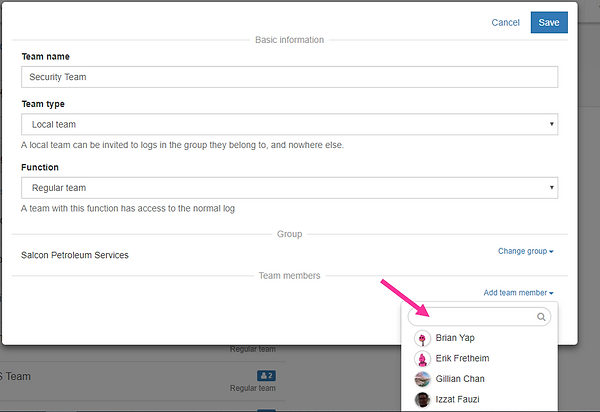
Task: Click the function description about normal log
Action: [128, 208]
